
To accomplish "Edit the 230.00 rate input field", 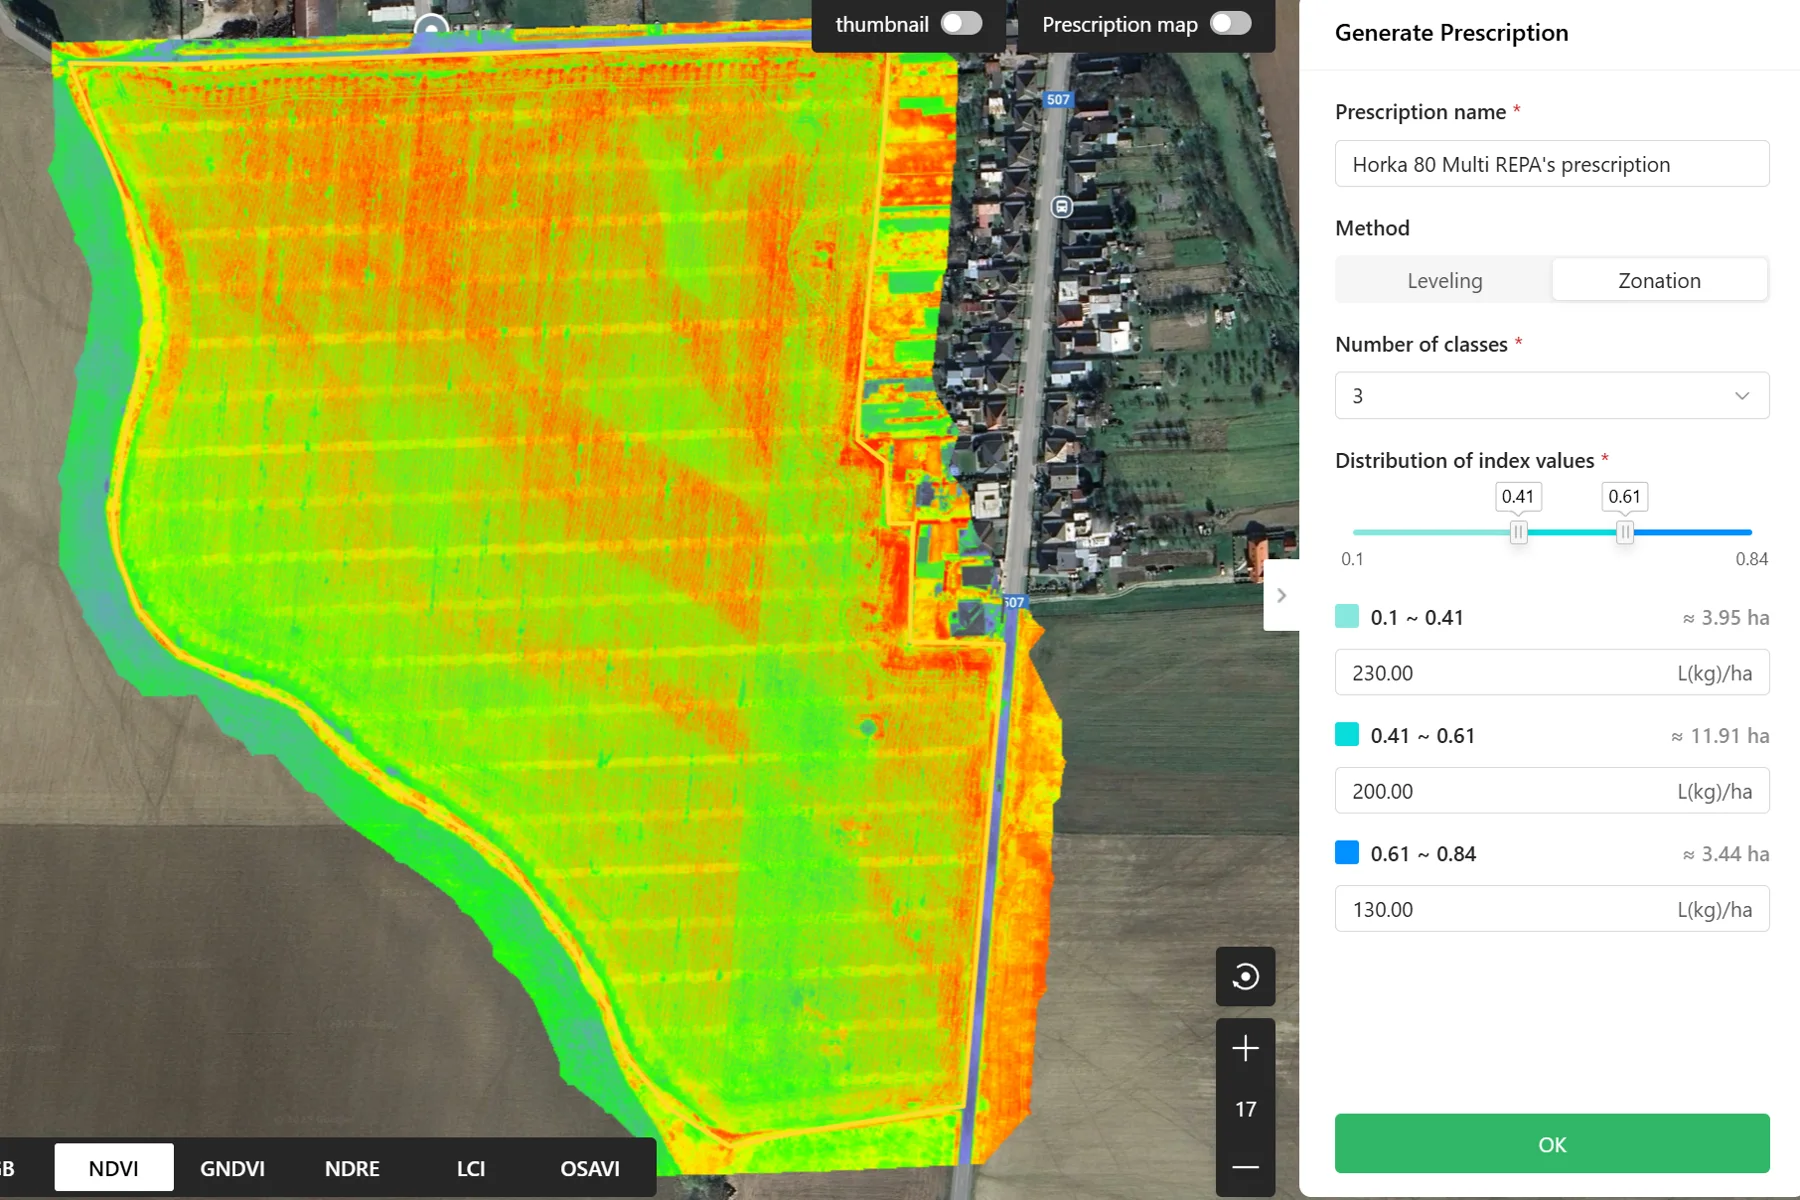I will pyautogui.click(x=1552, y=673).
